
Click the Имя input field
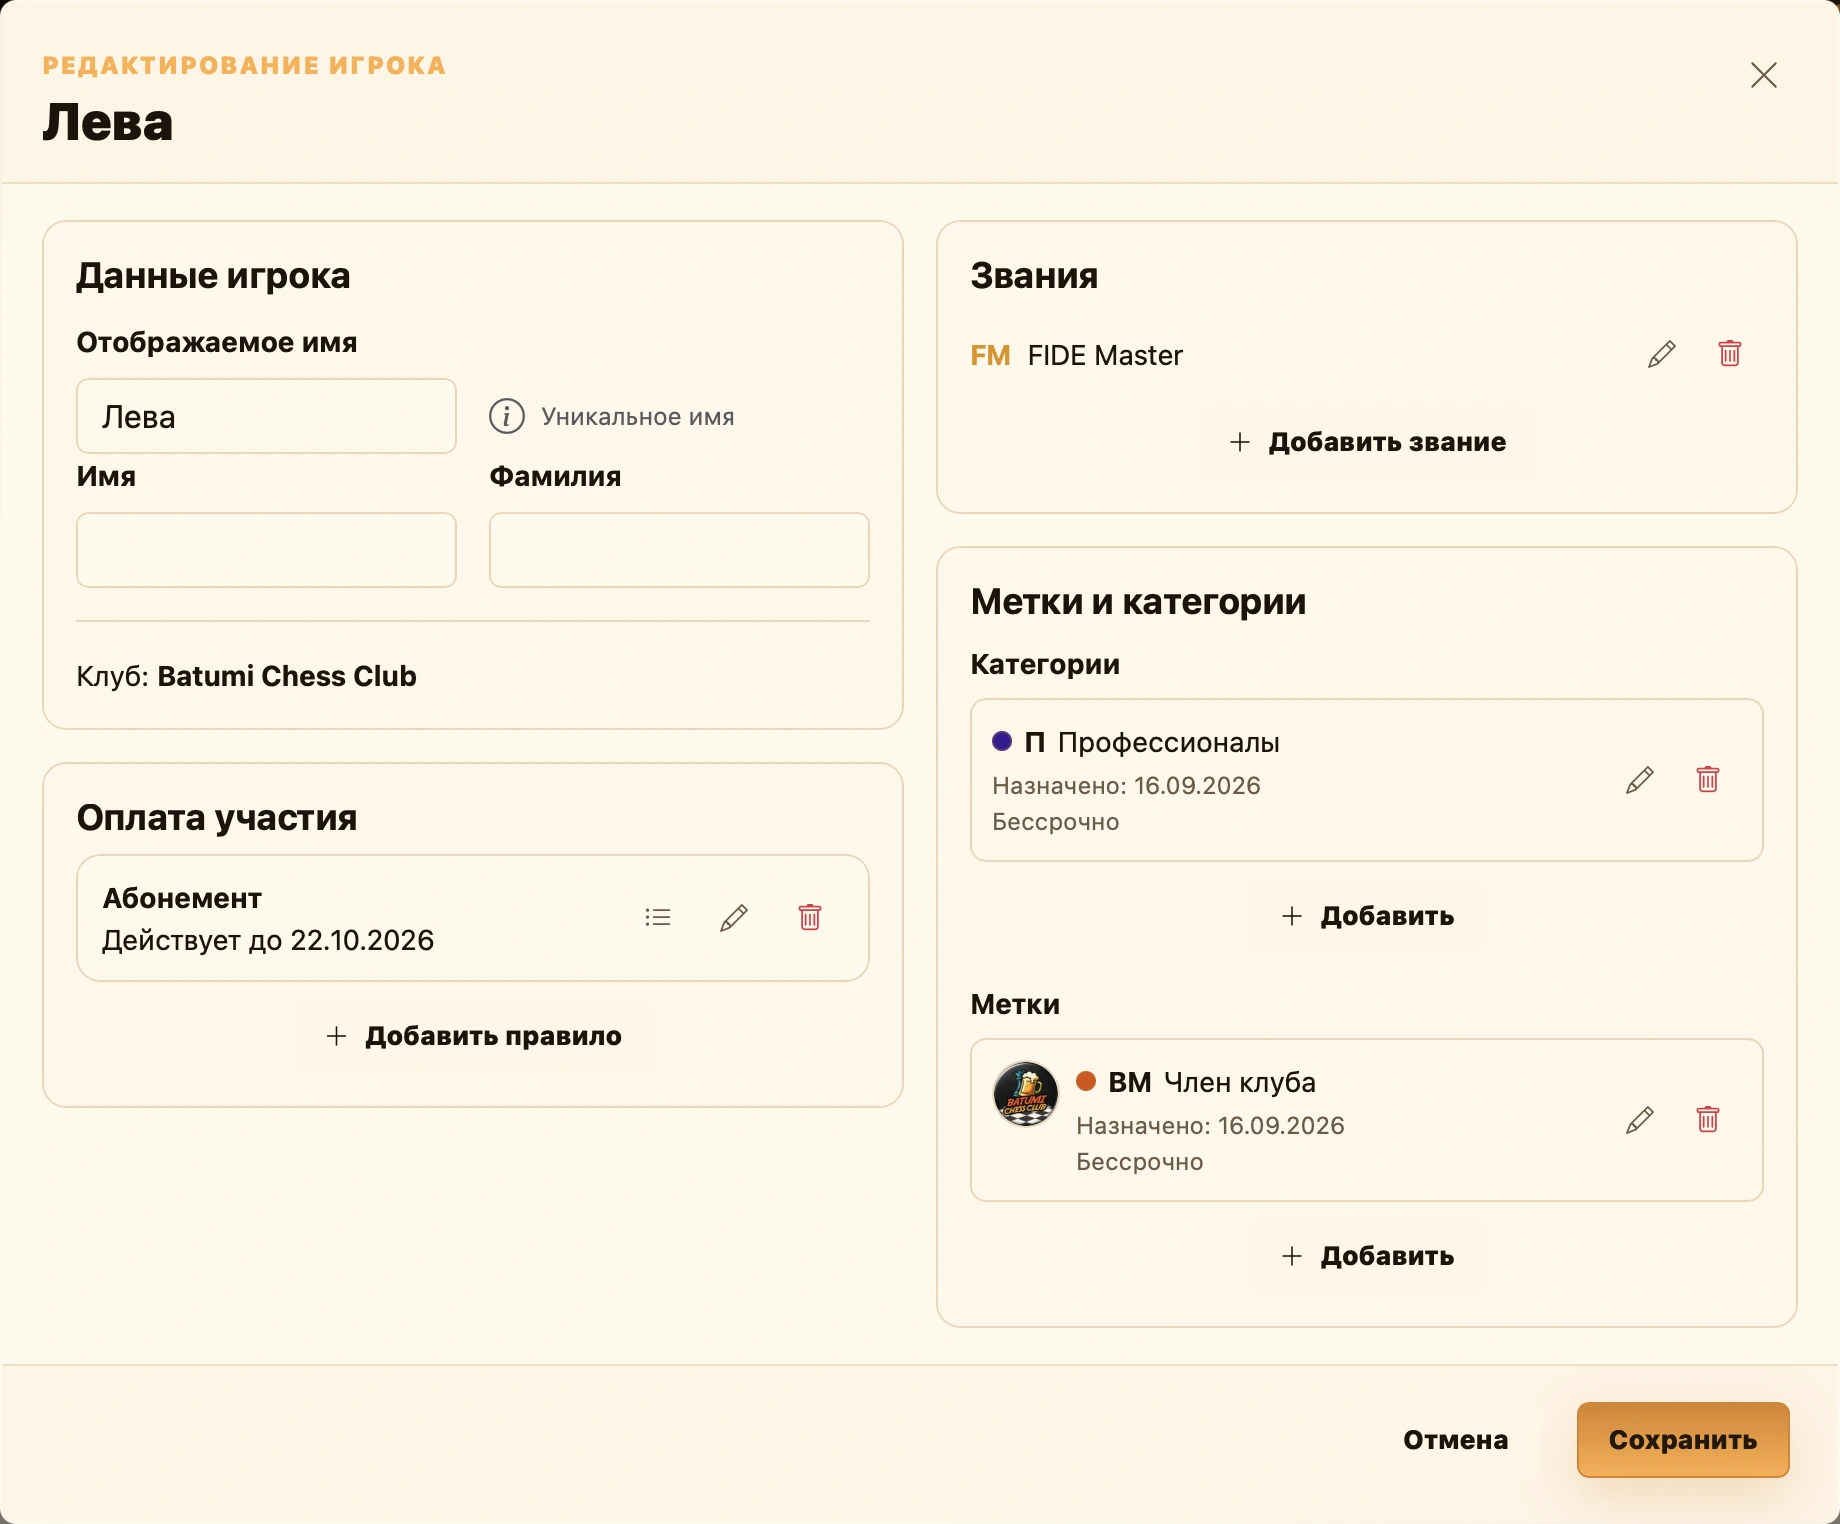(266, 550)
